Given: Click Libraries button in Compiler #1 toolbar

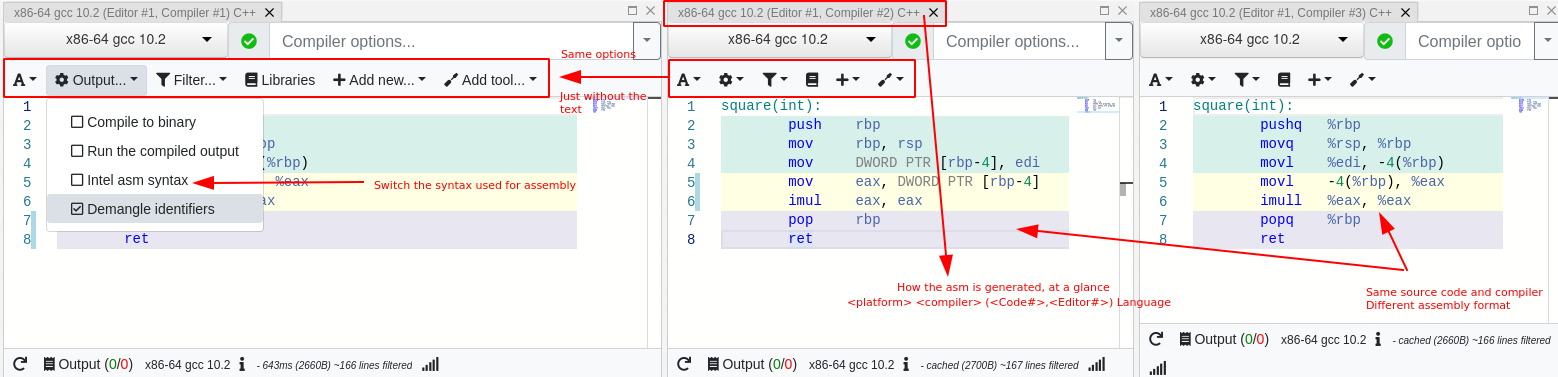Looking at the screenshot, I should [x=280, y=80].
